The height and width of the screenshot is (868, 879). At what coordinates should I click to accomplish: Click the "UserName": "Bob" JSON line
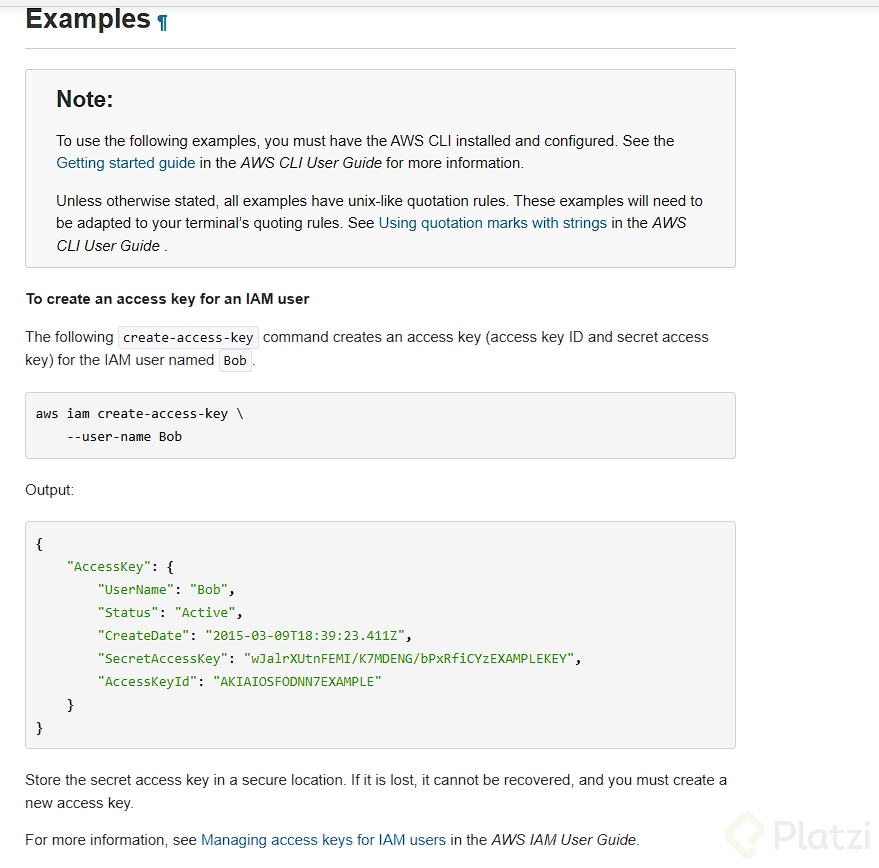[x=166, y=589]
